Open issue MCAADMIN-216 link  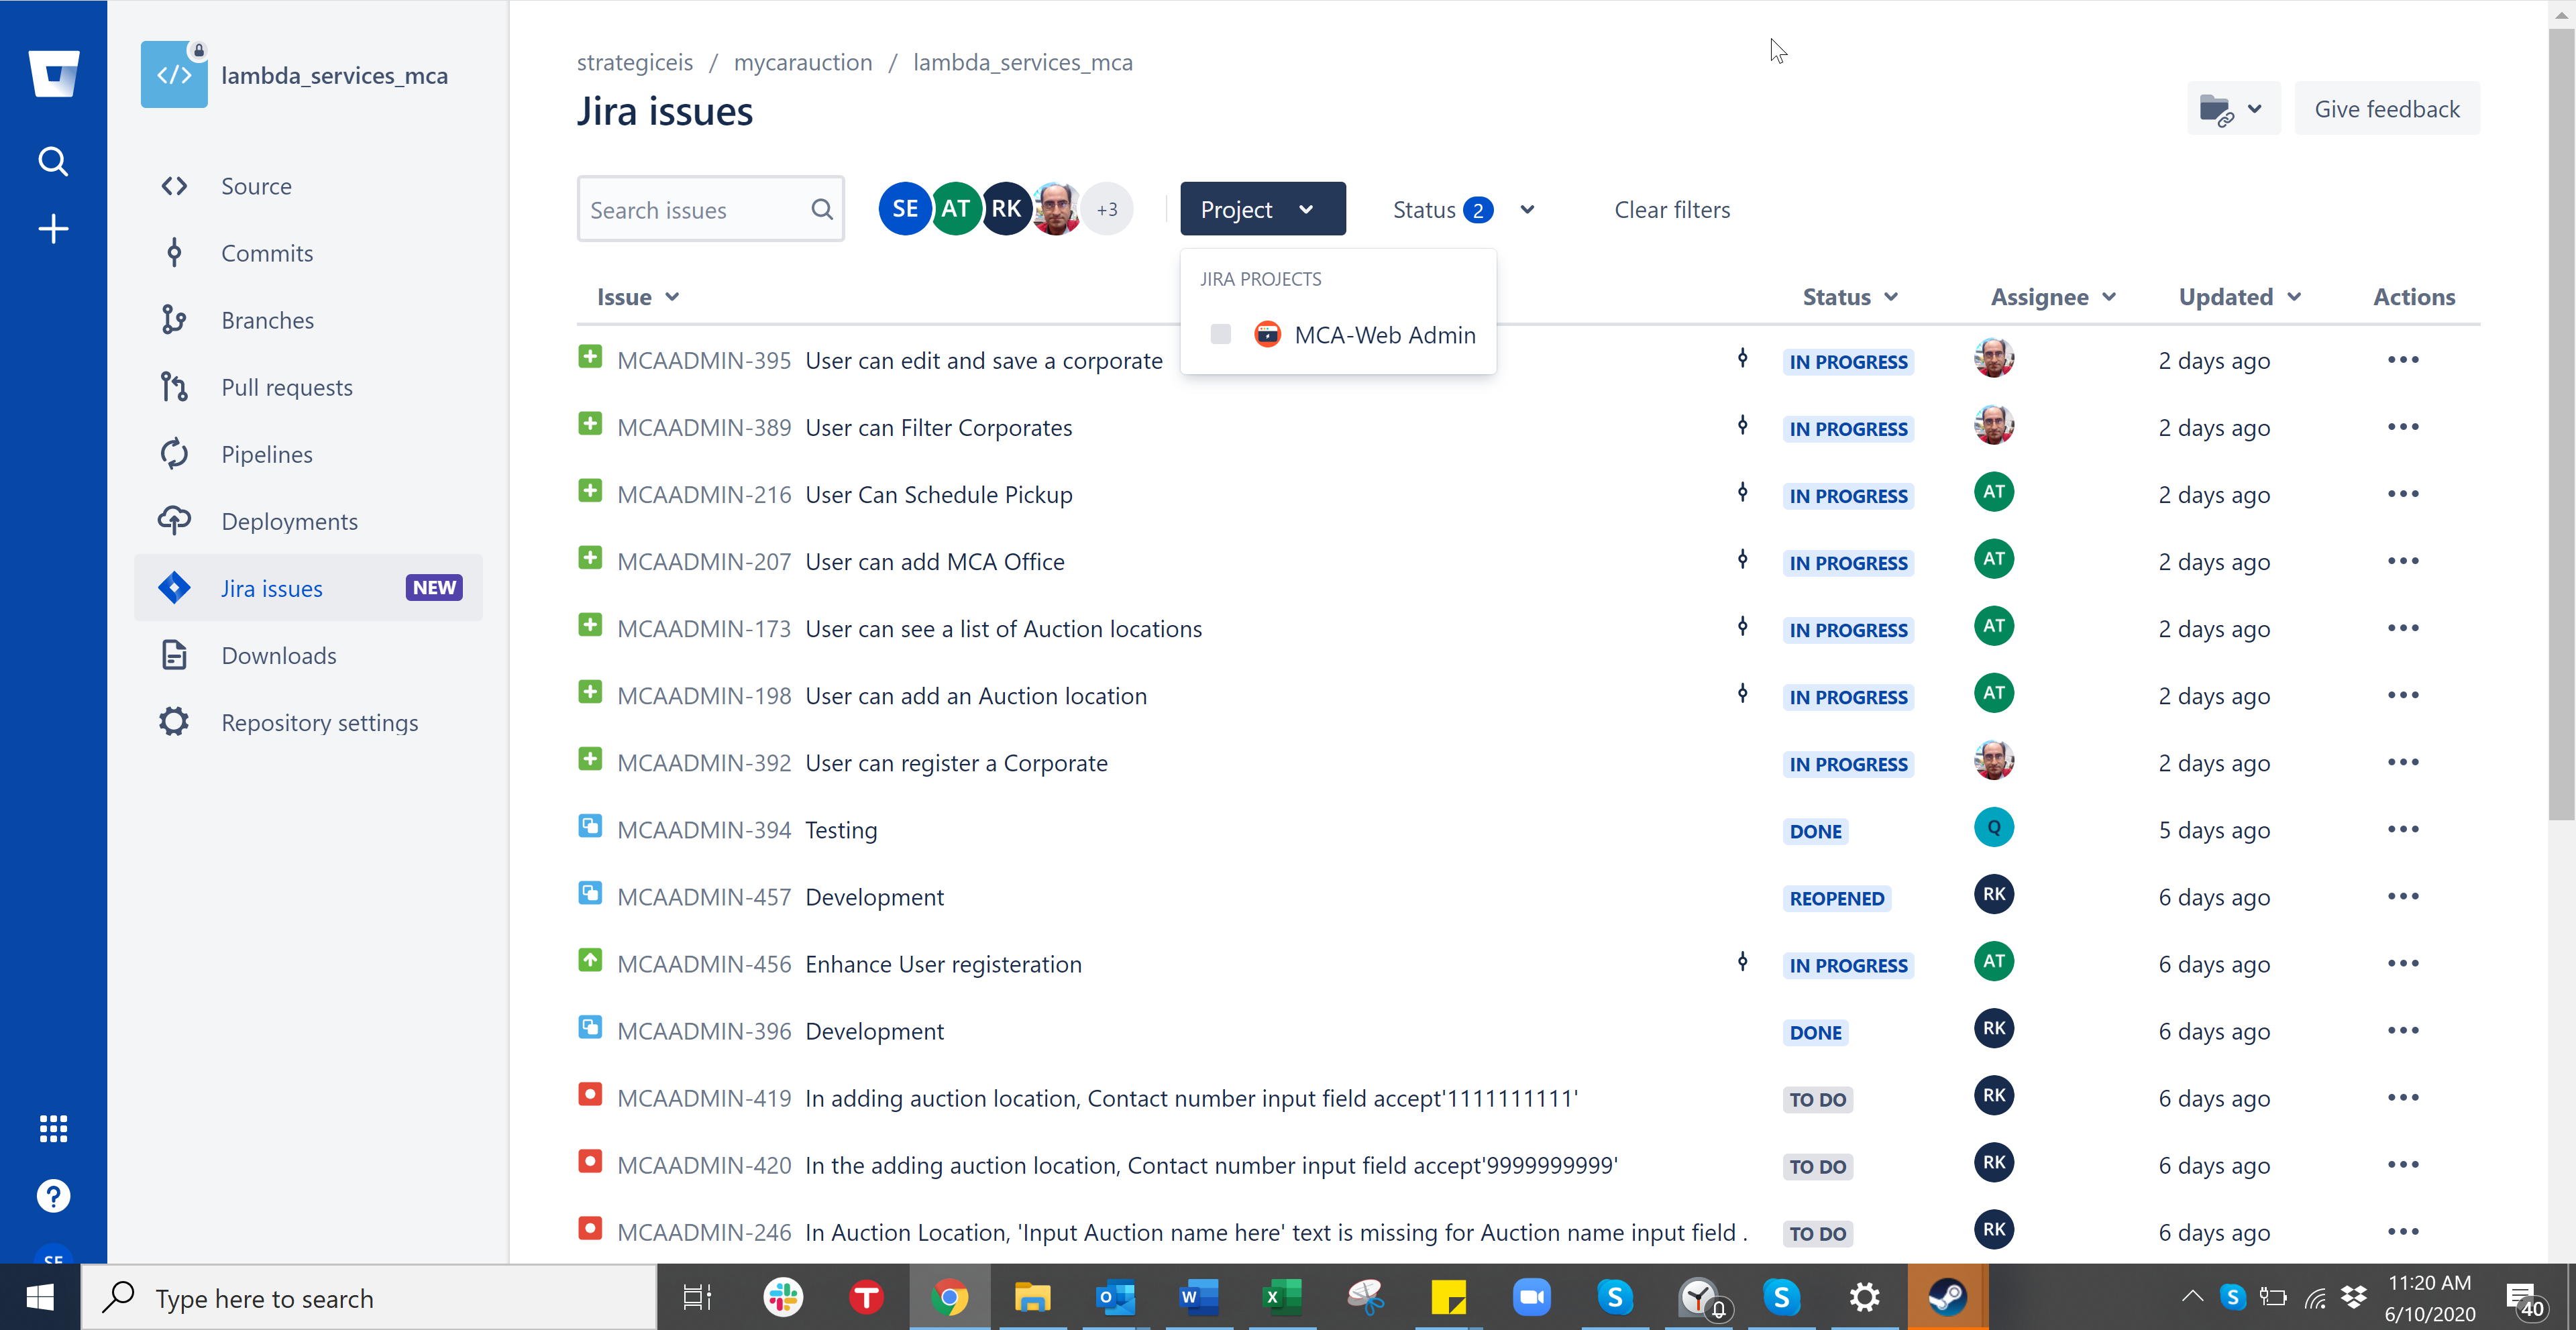703,494
